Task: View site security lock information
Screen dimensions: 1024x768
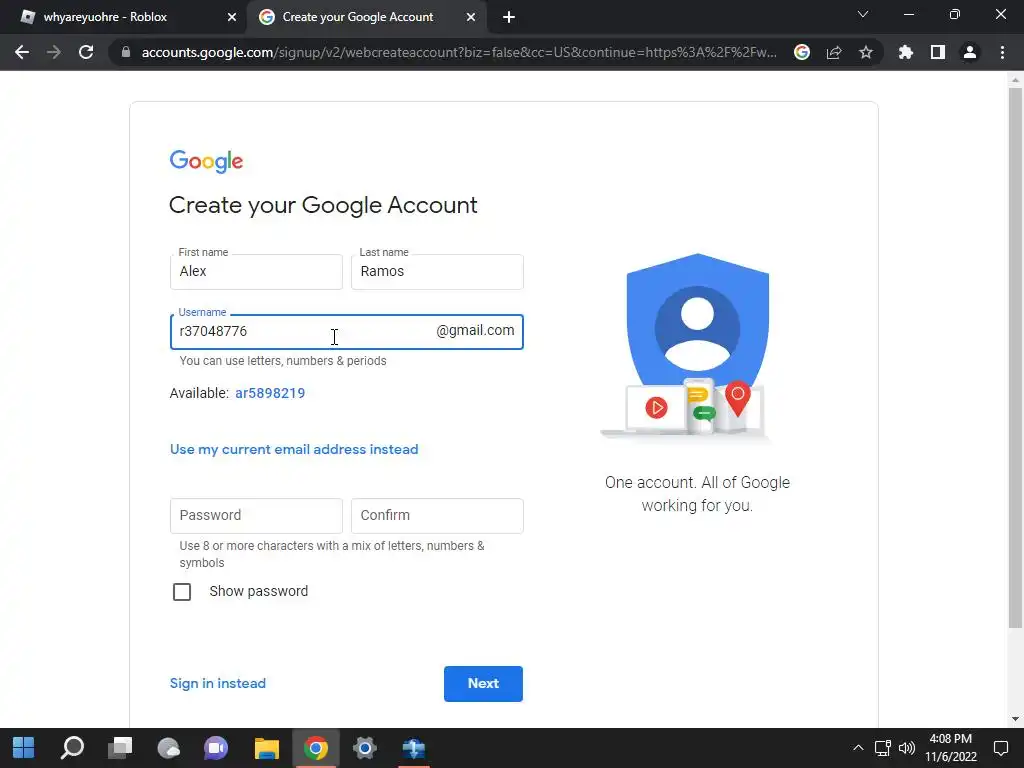Action: [x=125, y=52]
